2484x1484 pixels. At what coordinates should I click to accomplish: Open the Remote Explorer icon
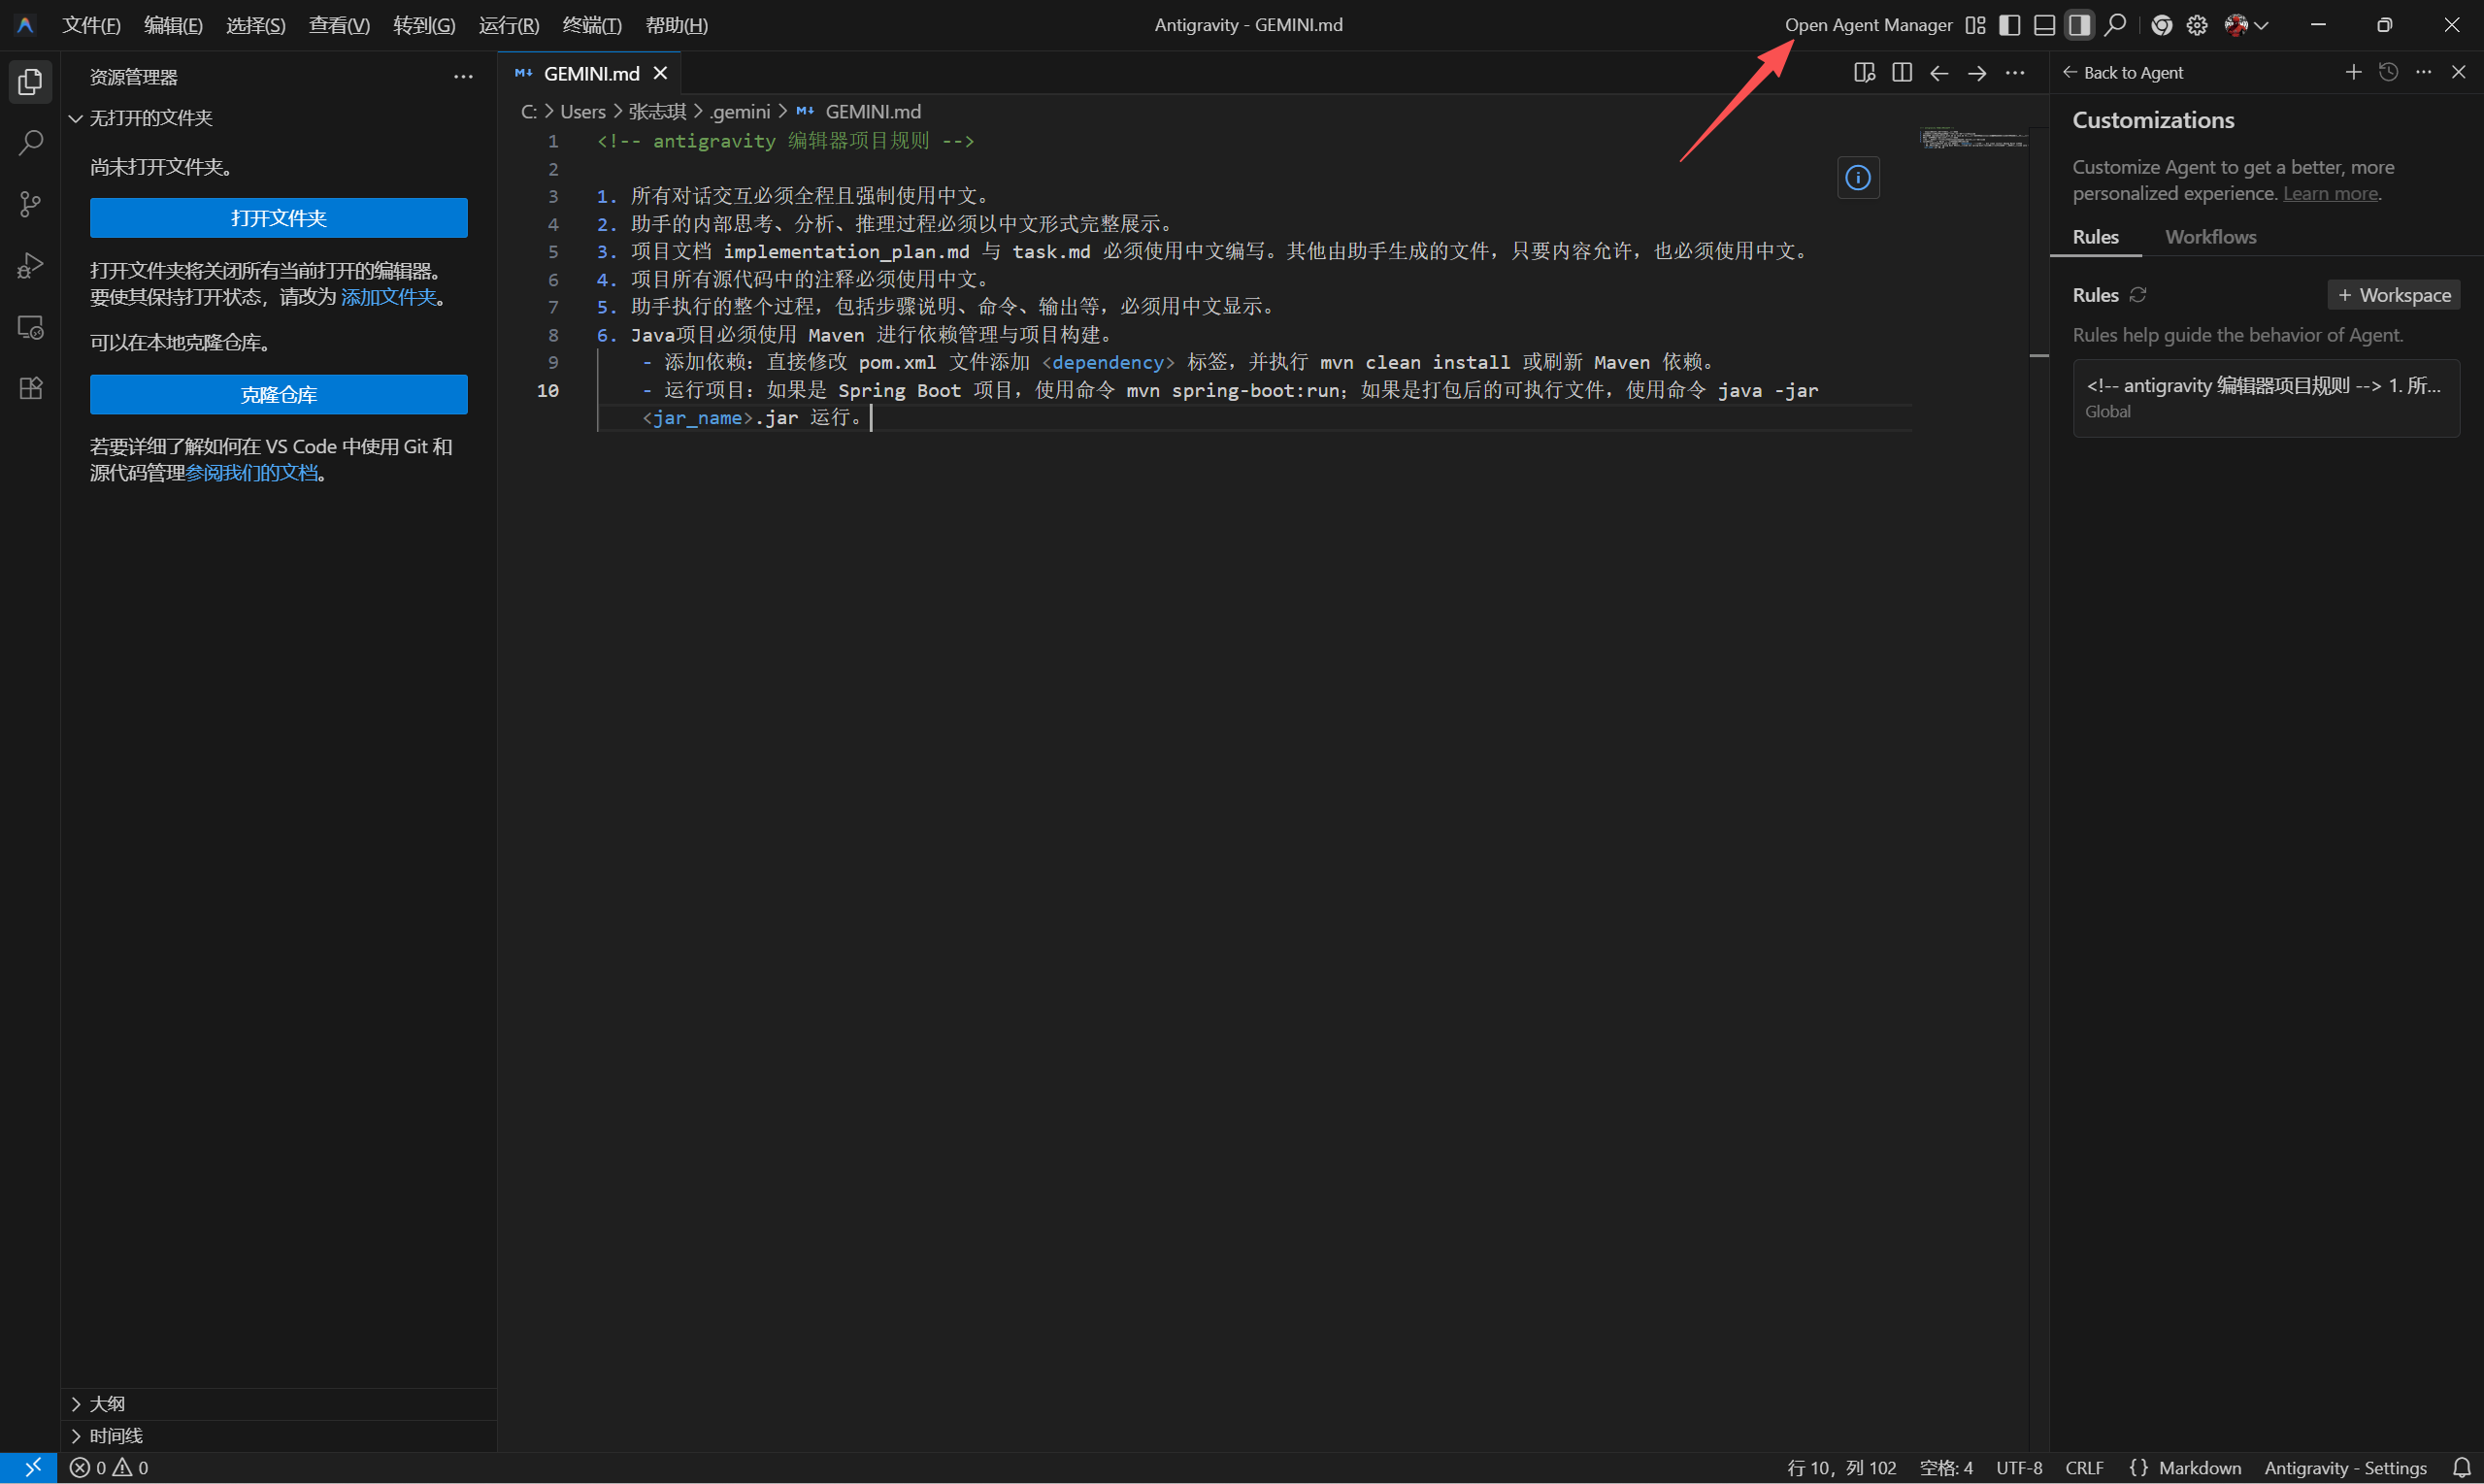pyautogui.click(x=30, y=327)
